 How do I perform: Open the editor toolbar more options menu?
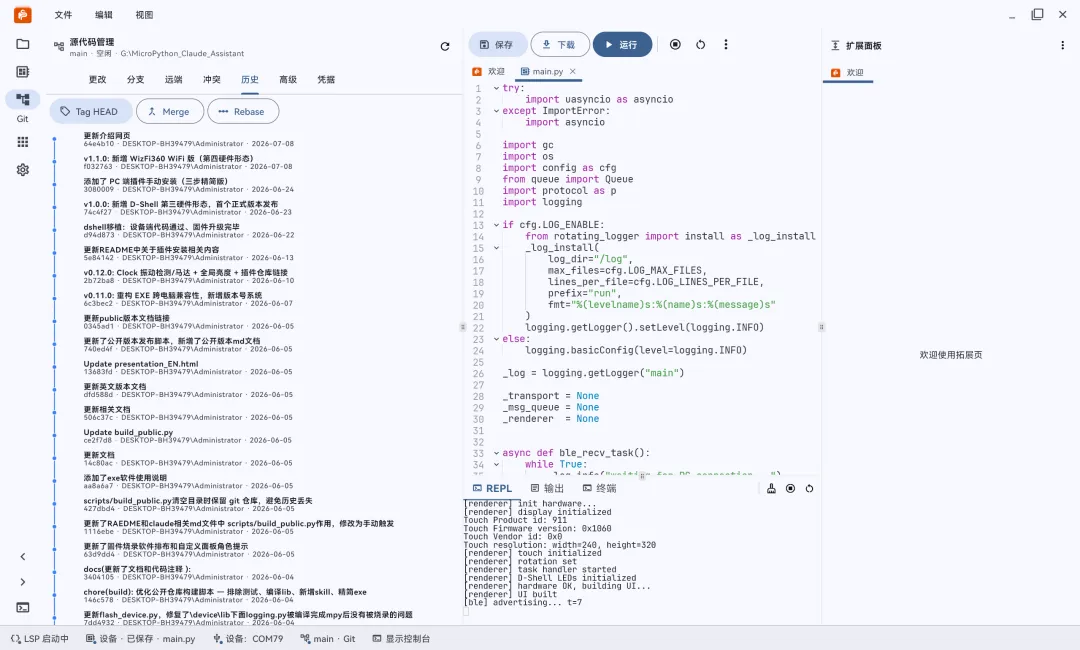(x=726, y=44)
